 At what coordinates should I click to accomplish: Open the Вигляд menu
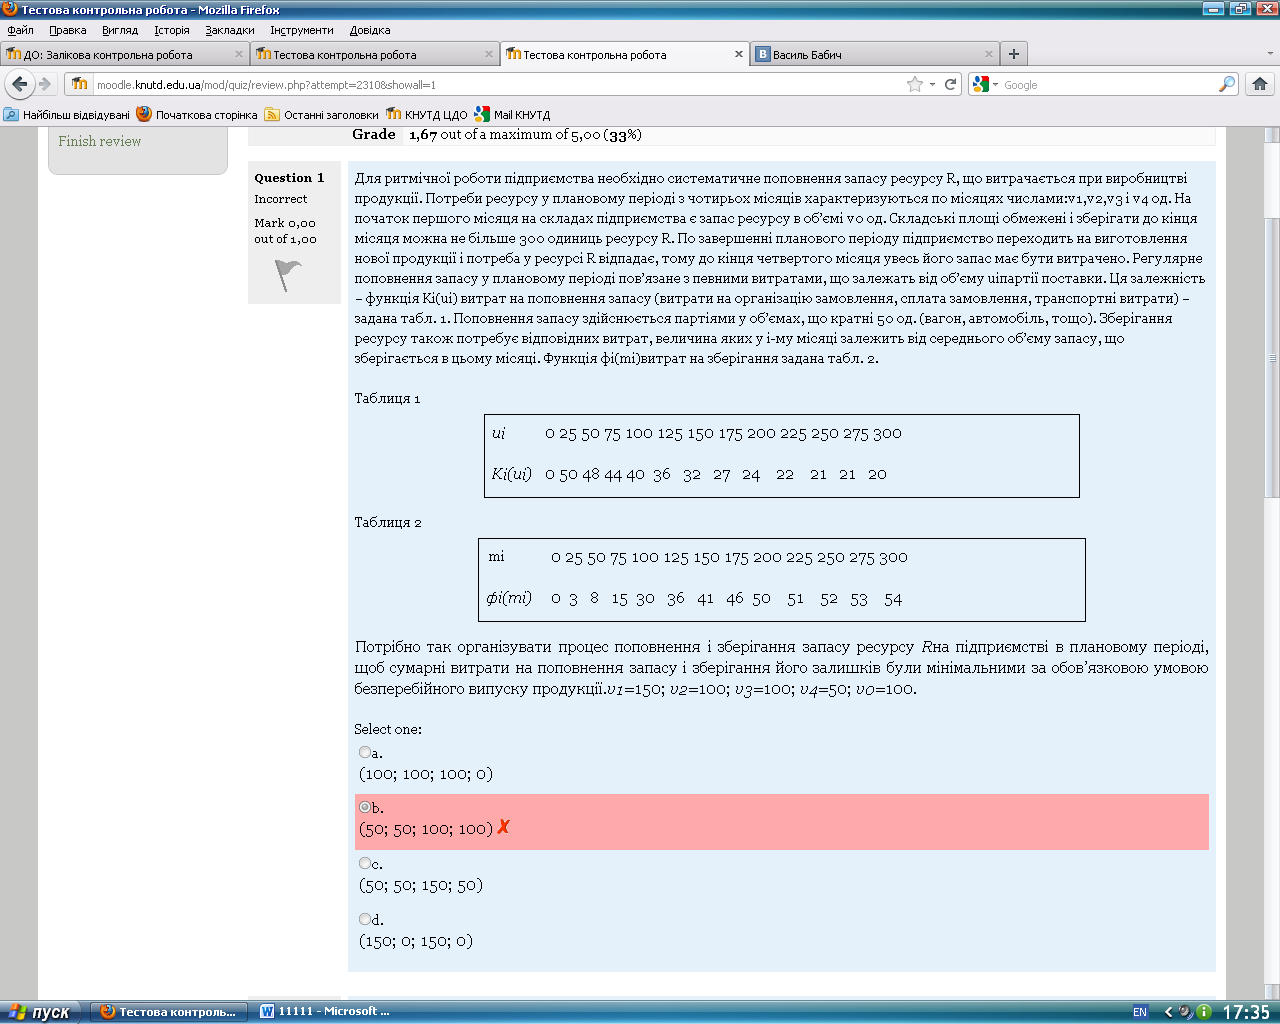(x=120, y=30)
